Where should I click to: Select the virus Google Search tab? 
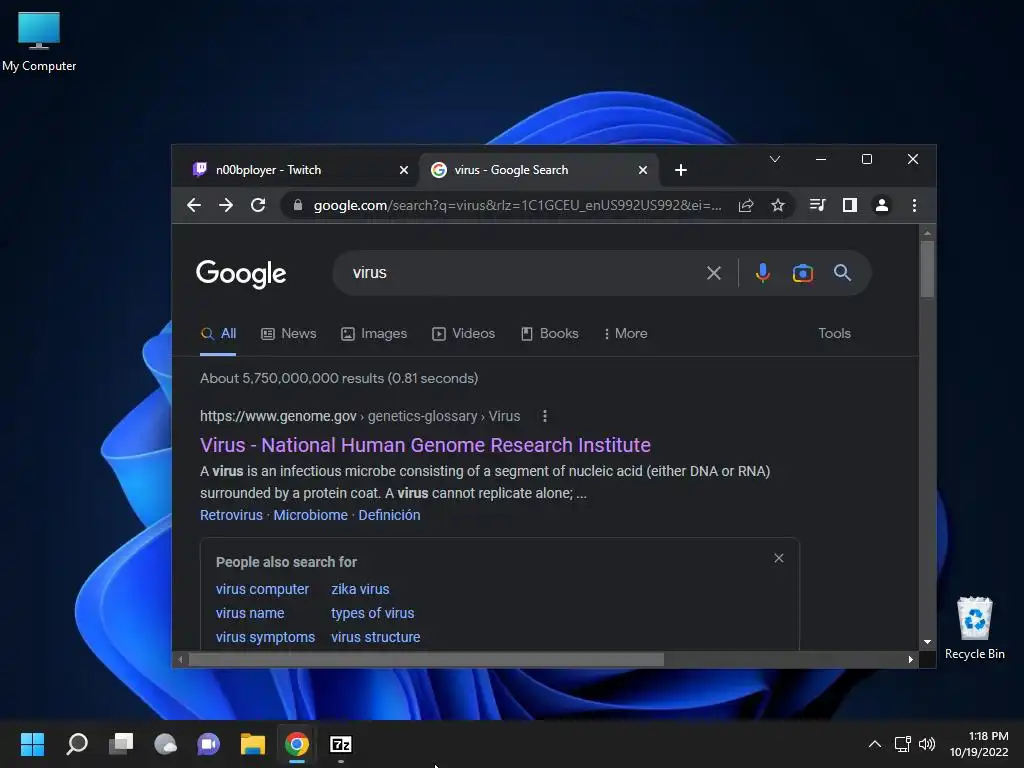(538, 170)
